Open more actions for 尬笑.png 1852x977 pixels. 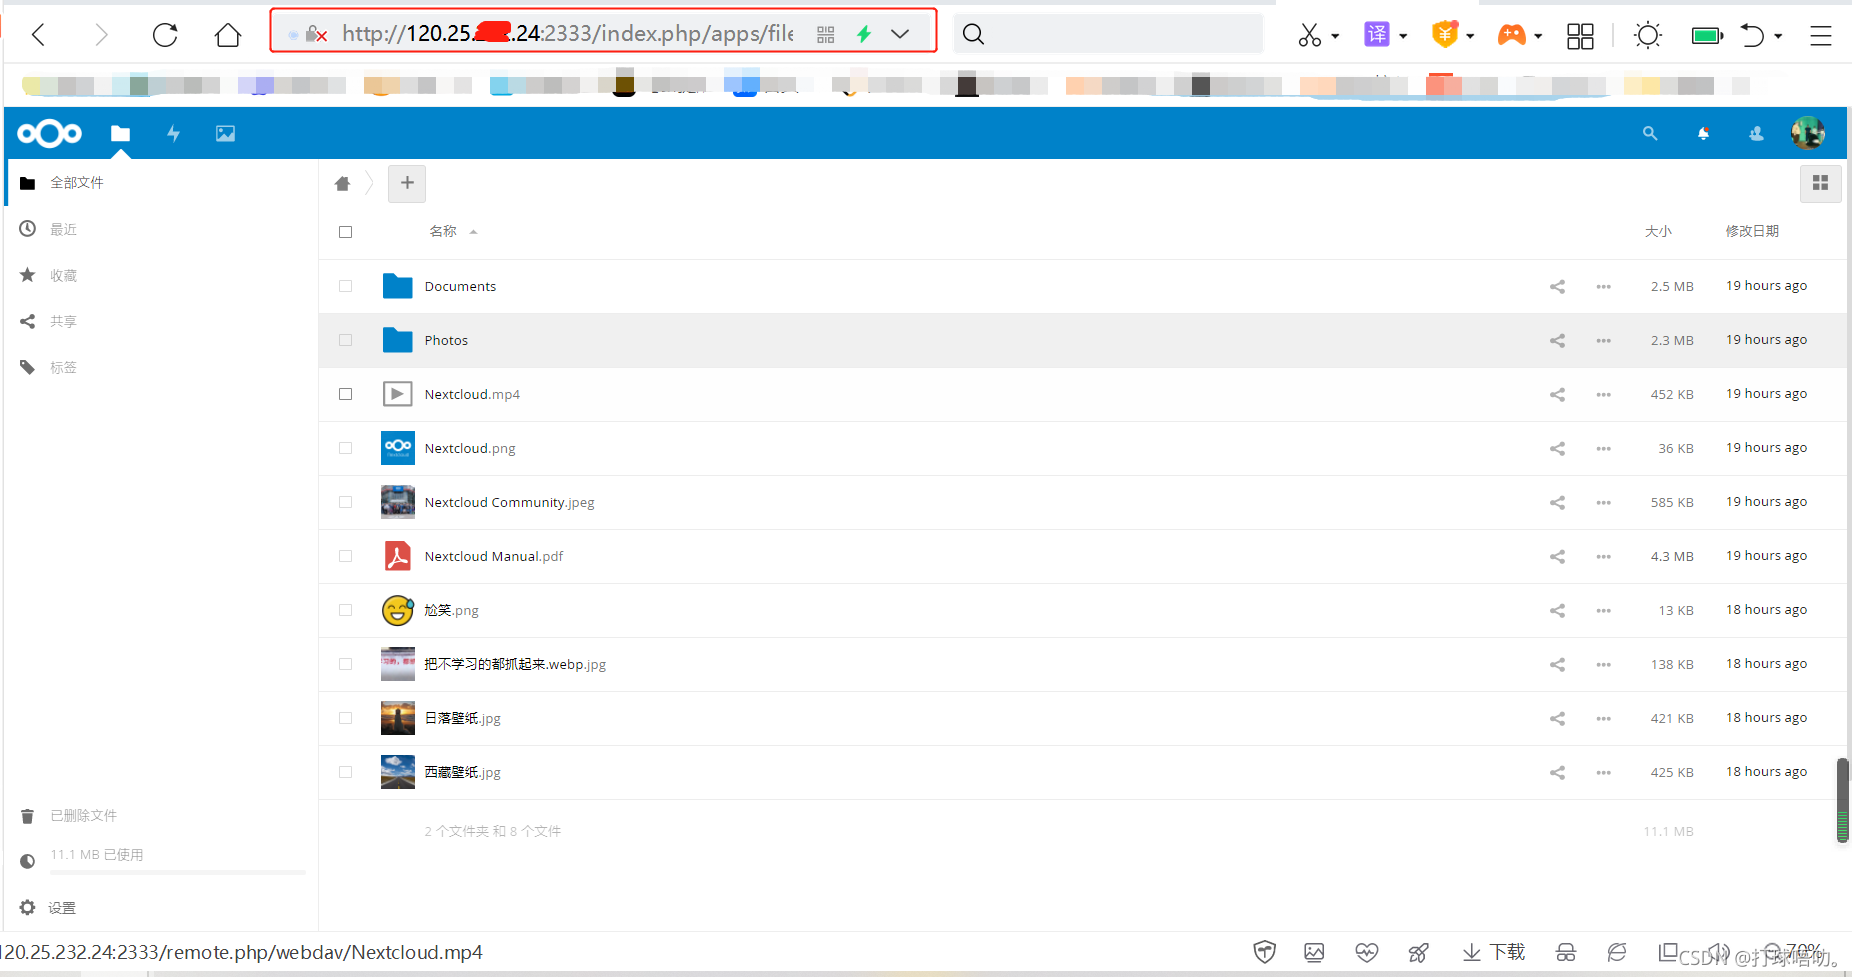[x=1604, y=611]
